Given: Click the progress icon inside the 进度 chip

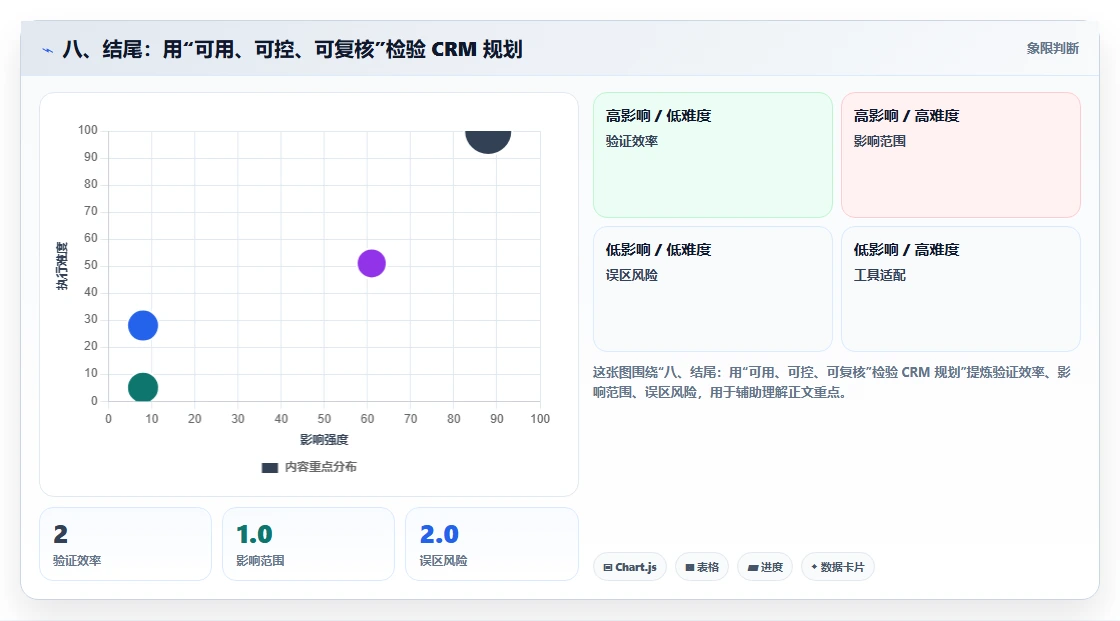Looking at the screenshot, I should click(x=753, y=567).
